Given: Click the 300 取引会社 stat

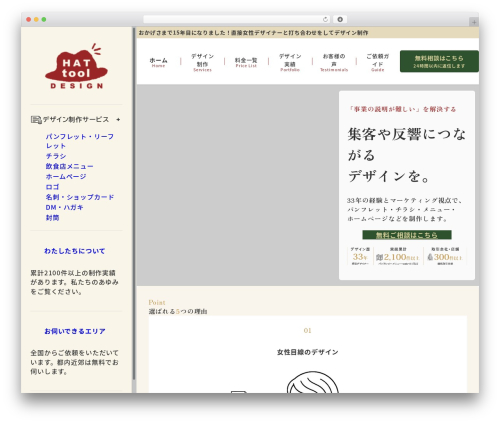Looking at the screenshot, I should [x=445, y=256].
